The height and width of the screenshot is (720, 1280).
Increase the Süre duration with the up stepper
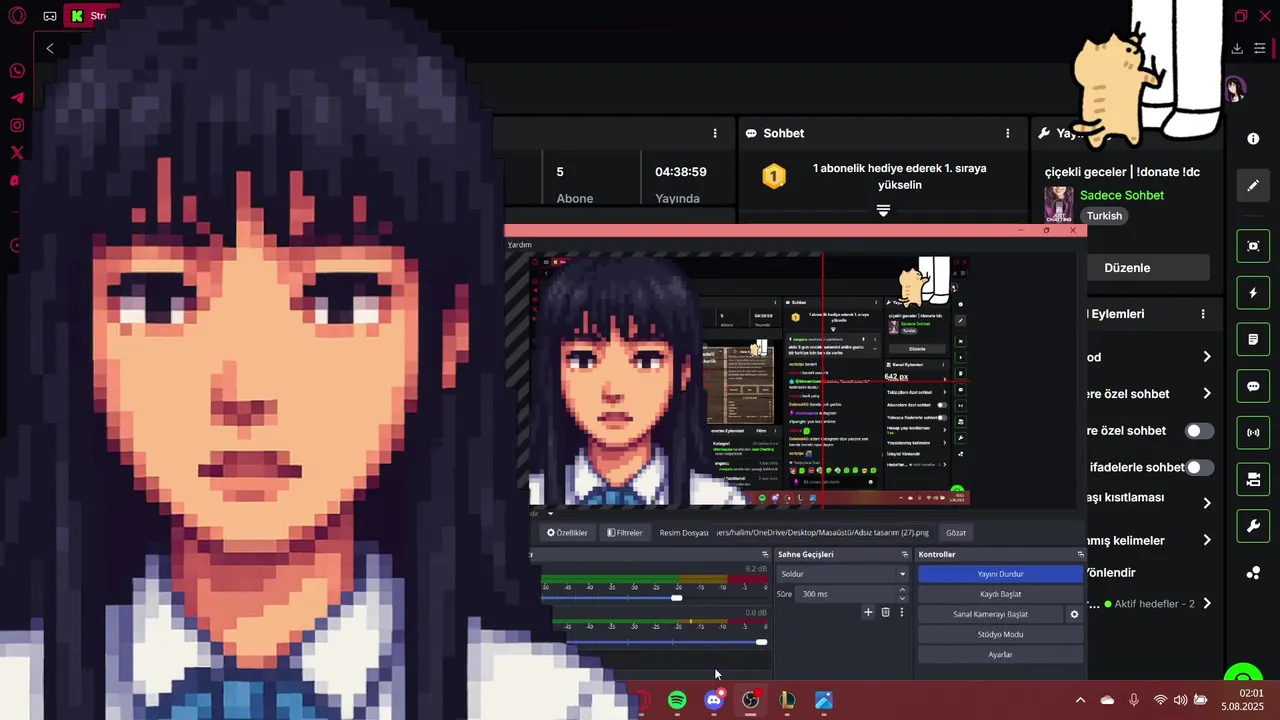click(902, 590)
